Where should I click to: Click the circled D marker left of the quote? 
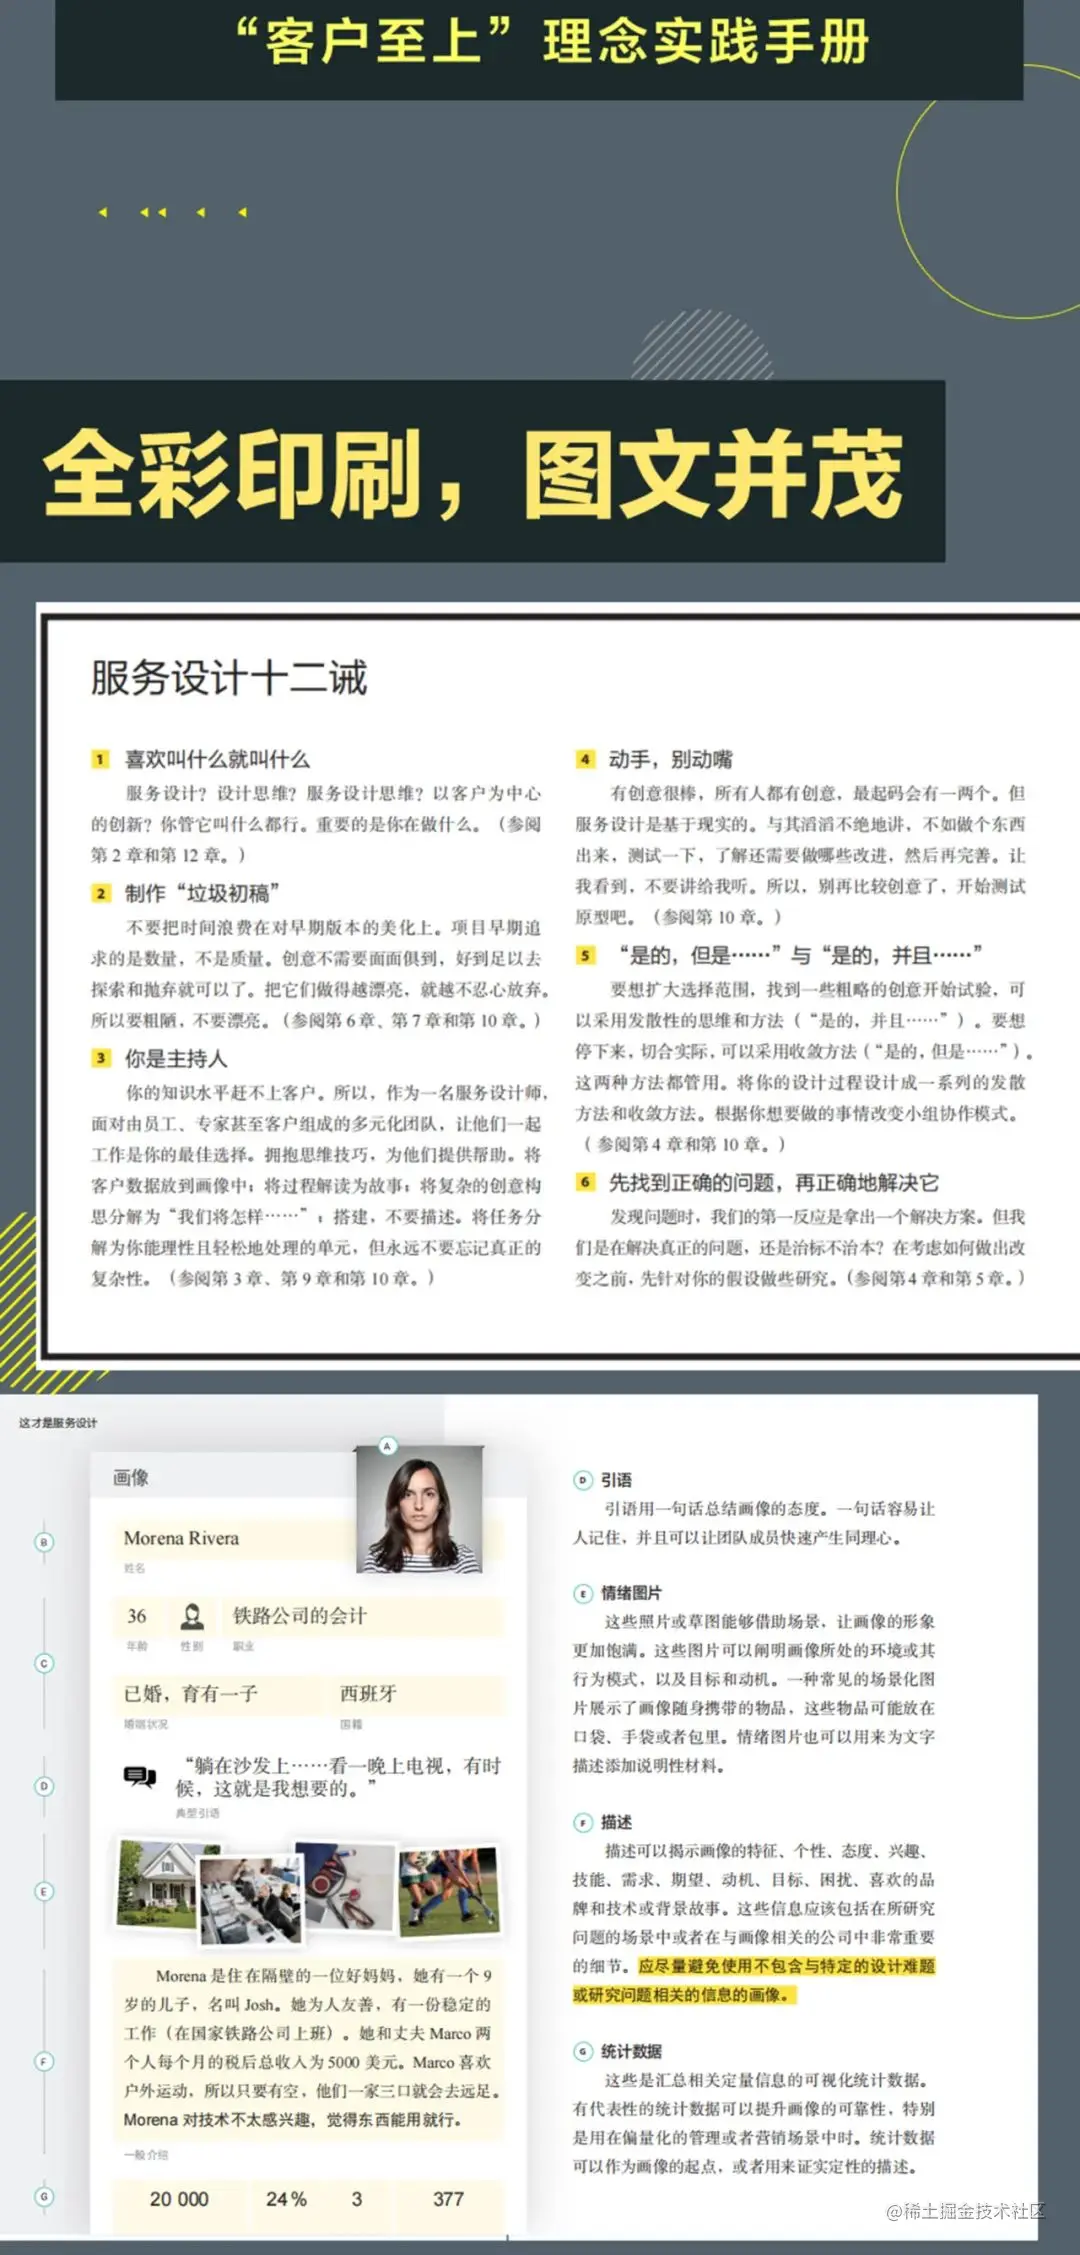click(43, 1786)
